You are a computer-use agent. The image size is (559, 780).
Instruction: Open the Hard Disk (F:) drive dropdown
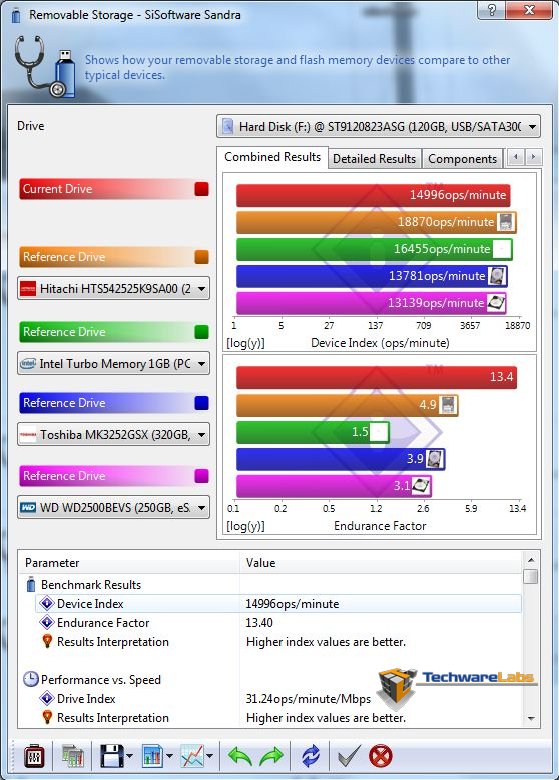[378, 126]
